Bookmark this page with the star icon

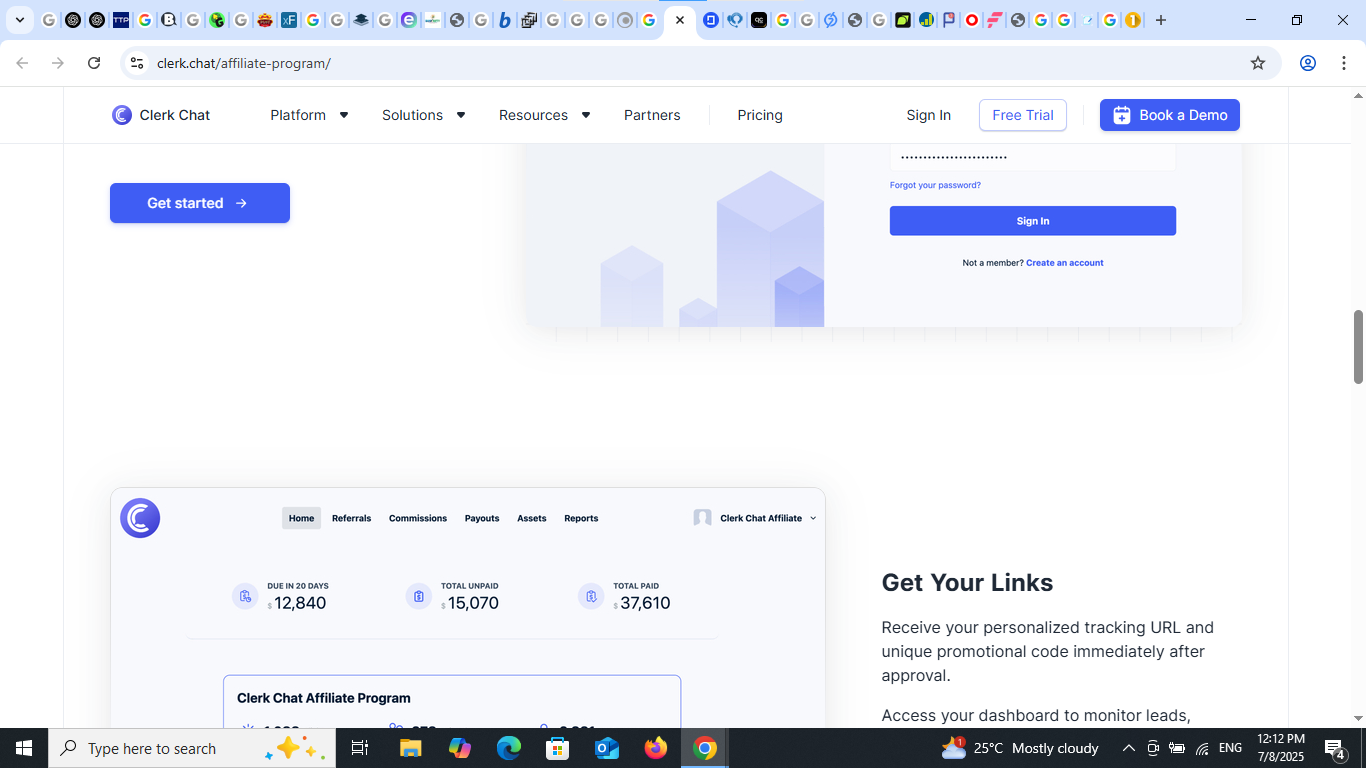pos(1258,63)
